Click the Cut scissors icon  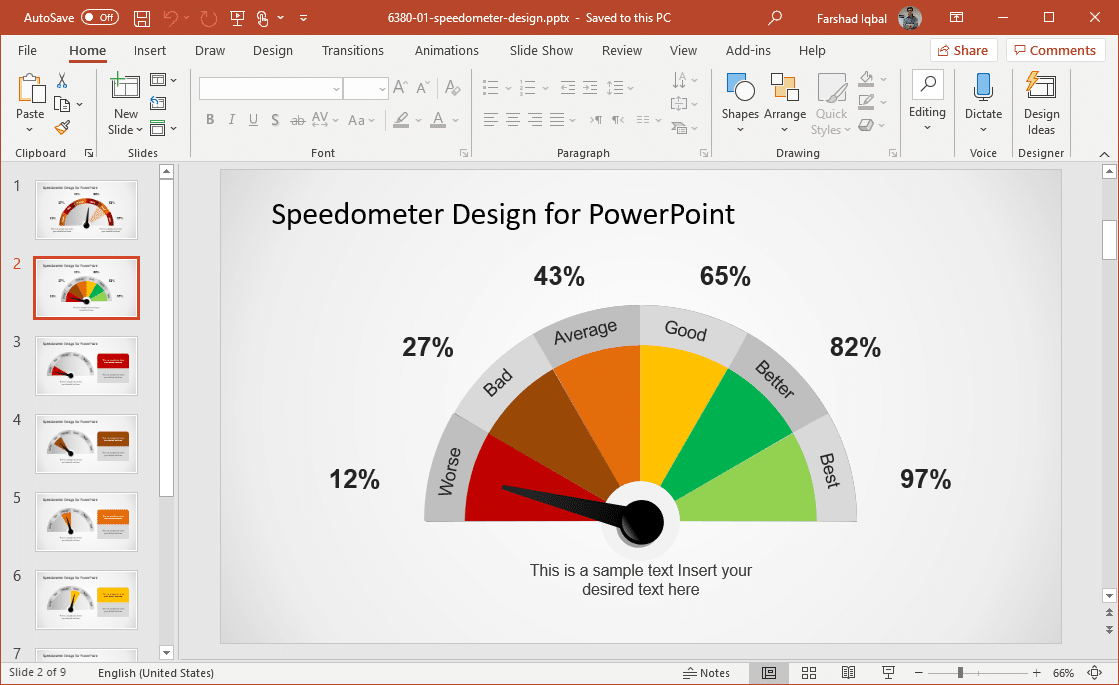[62, 81]
